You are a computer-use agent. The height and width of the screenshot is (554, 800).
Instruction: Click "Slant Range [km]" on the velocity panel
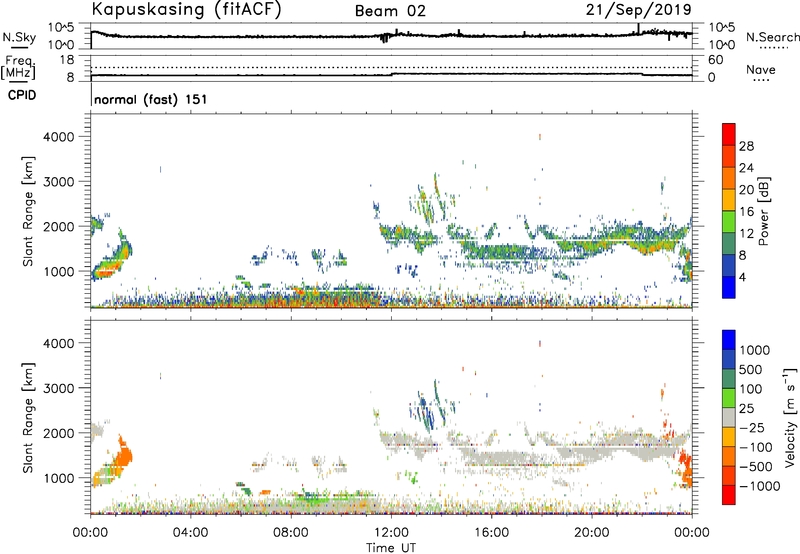tap(28, 418)
